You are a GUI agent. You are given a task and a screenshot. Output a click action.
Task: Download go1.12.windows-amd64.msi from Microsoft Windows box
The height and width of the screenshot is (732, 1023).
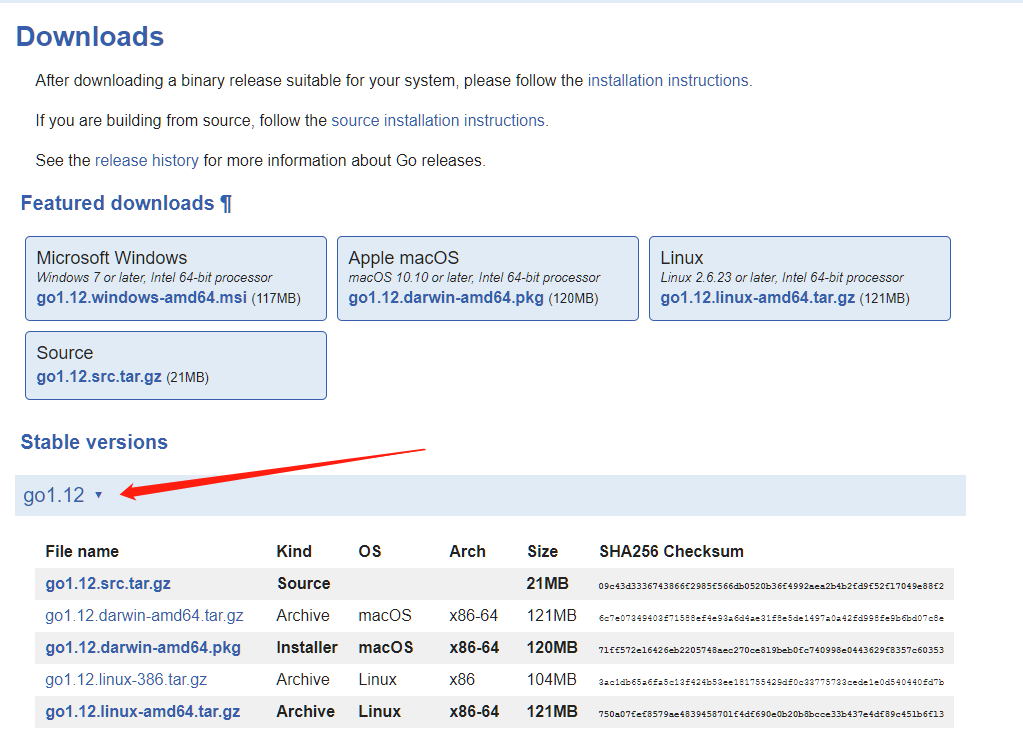tap(142, 298)
